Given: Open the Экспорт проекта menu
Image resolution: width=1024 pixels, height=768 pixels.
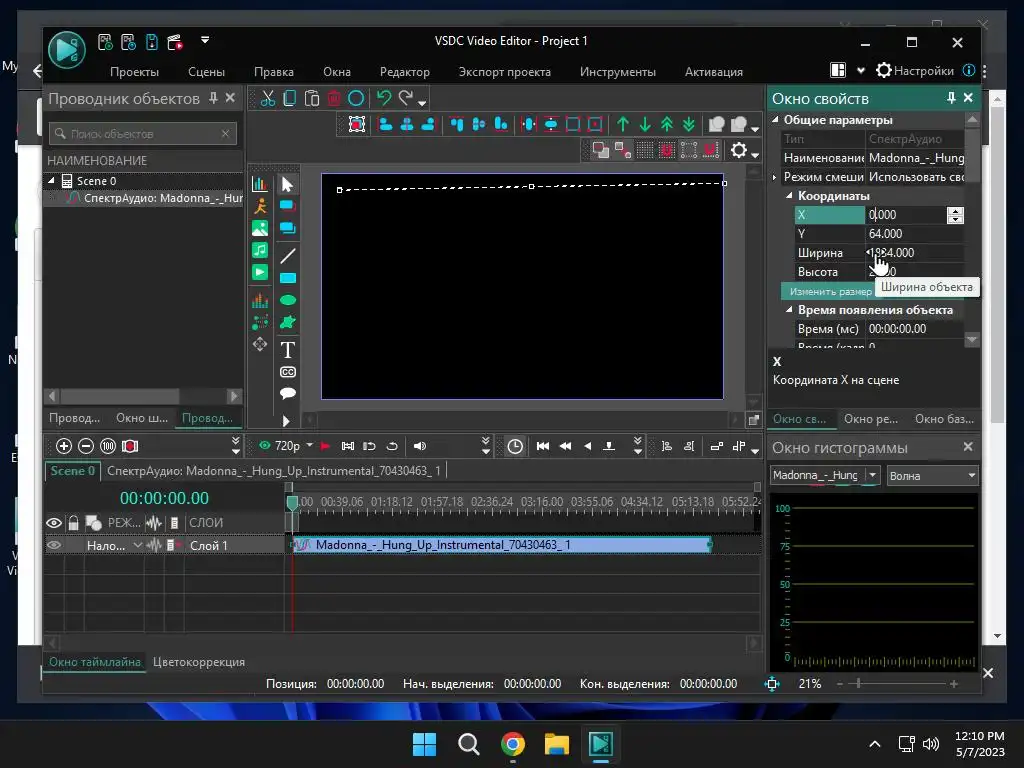Looking at the screenshot, I should tap(504, 72).
